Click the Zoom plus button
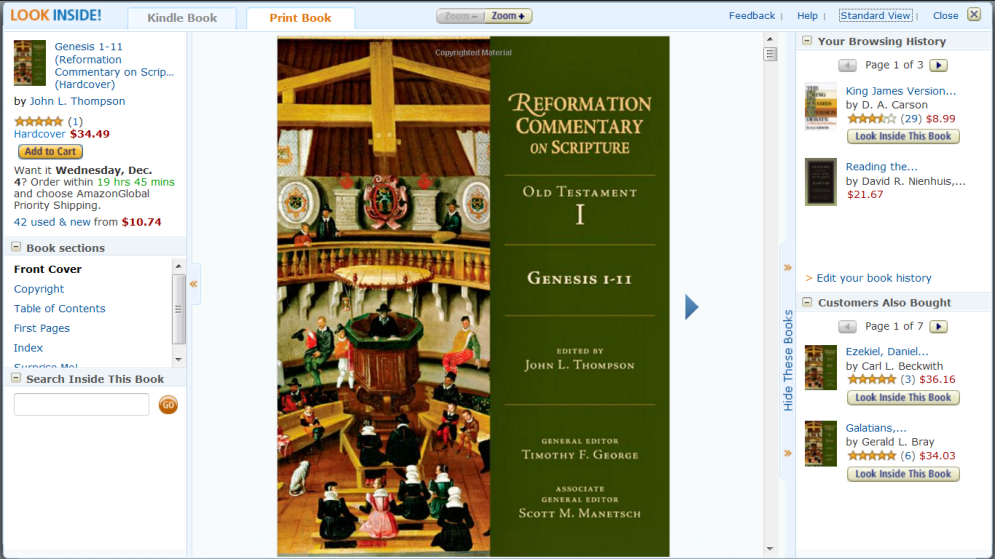Viewport: 995px width, 559px height. point(508,16)
